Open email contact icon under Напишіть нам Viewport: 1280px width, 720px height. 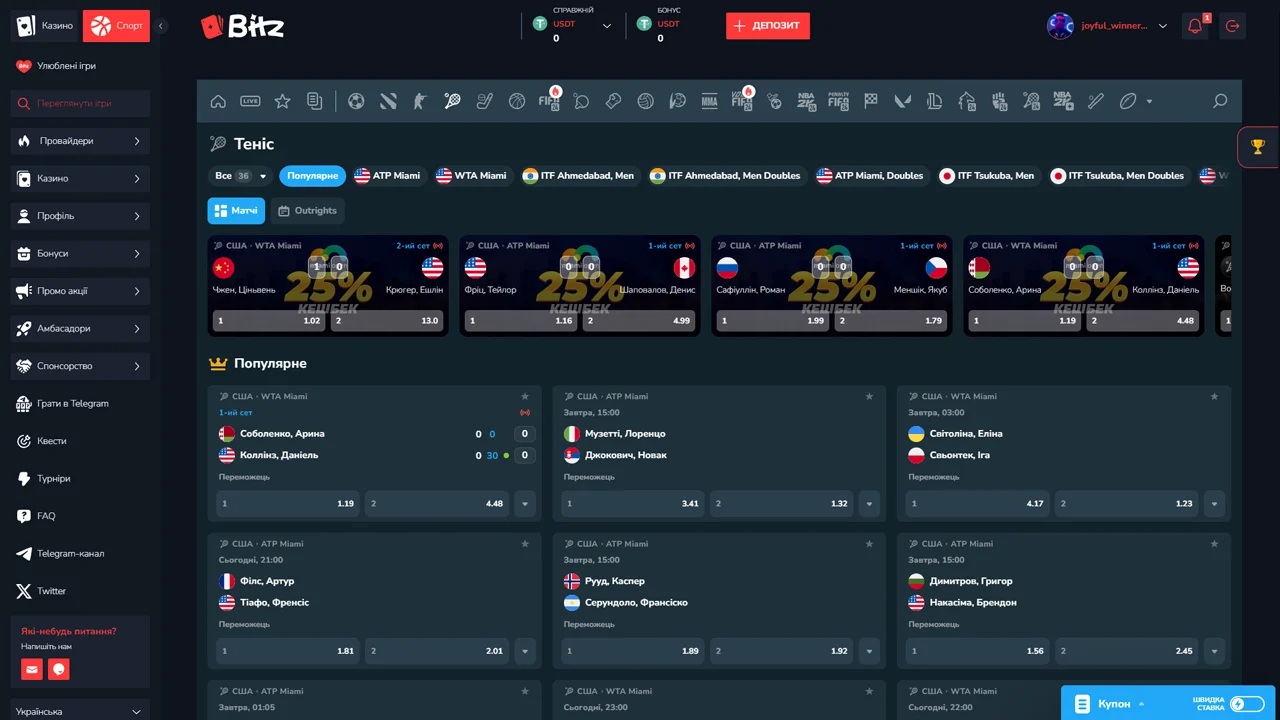[x=32, y=669]
